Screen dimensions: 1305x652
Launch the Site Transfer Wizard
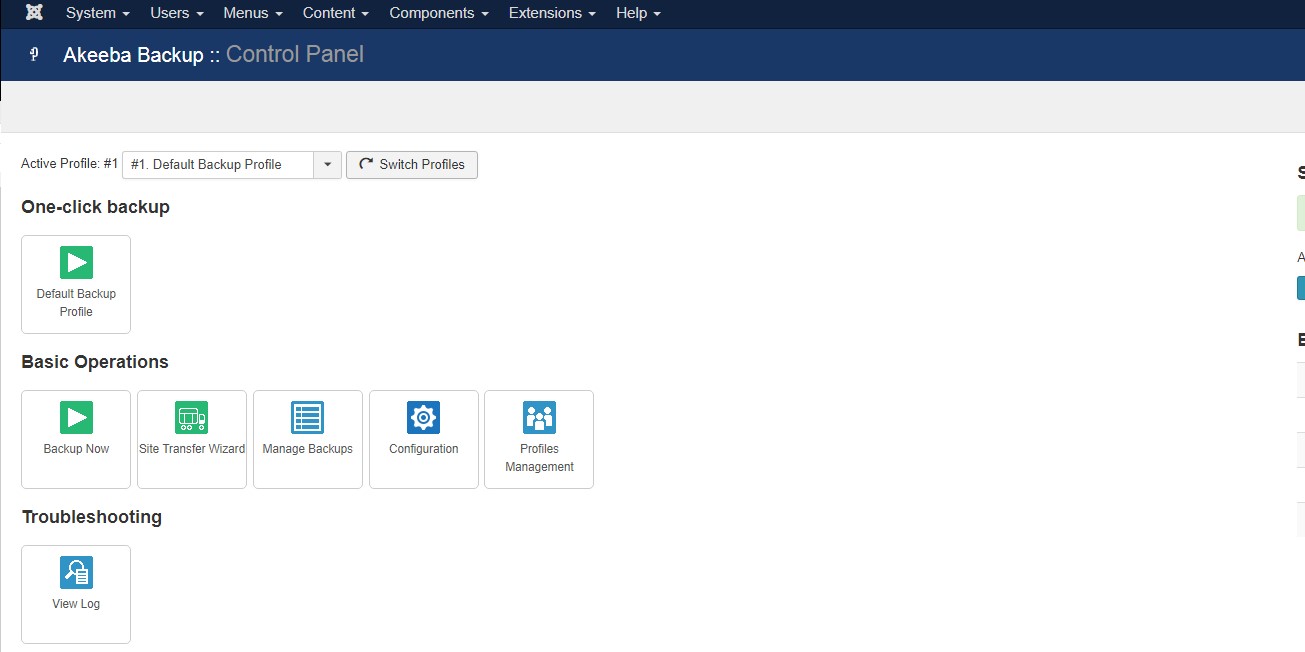pos(191,439)
